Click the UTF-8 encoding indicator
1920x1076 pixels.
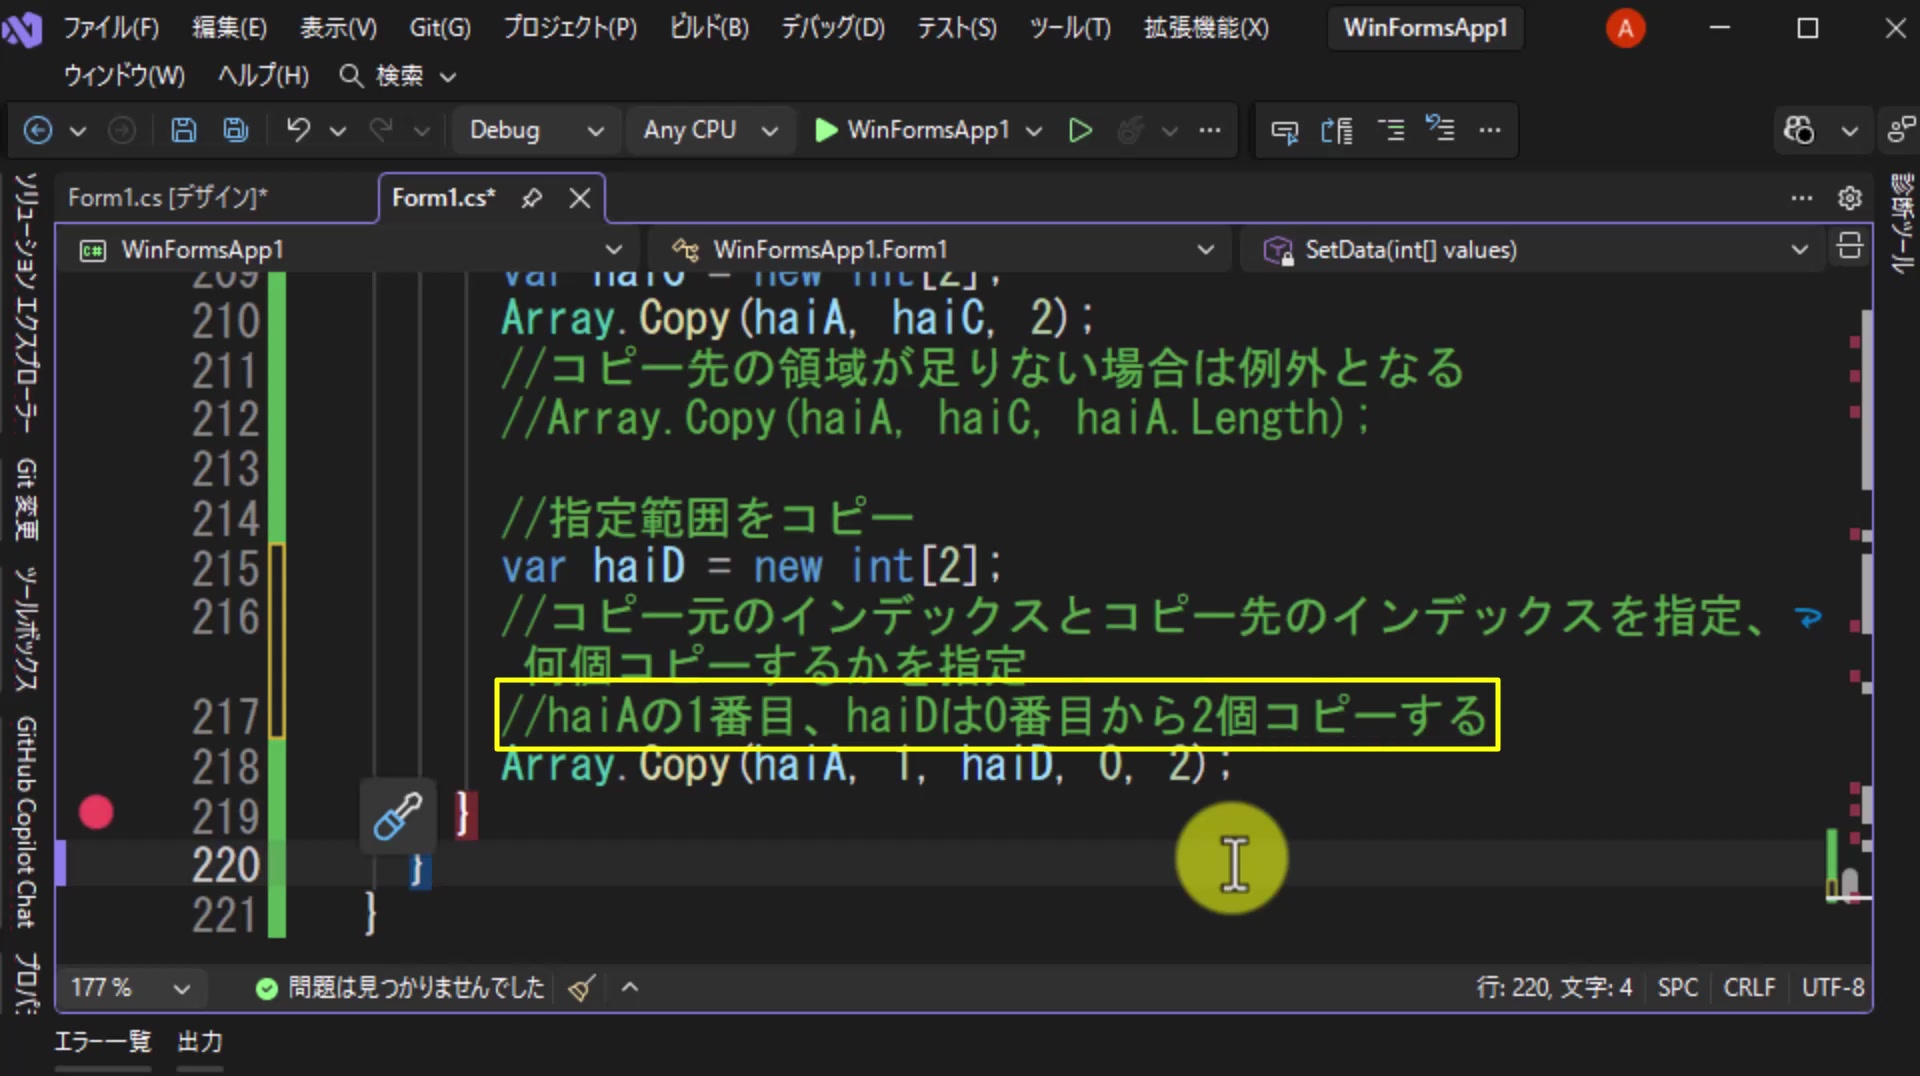point(1832,988)
